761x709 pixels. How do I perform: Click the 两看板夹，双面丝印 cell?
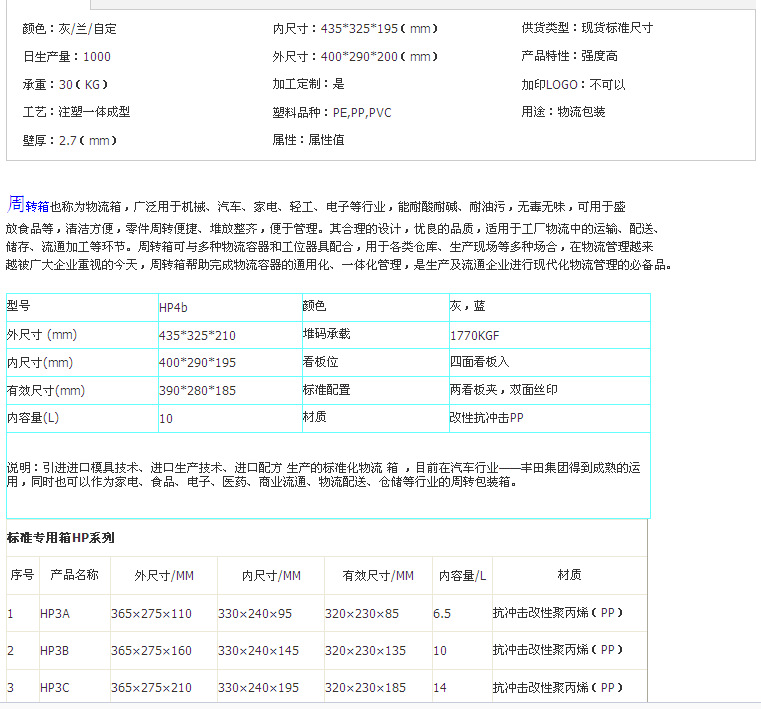(x=550, y=391)
